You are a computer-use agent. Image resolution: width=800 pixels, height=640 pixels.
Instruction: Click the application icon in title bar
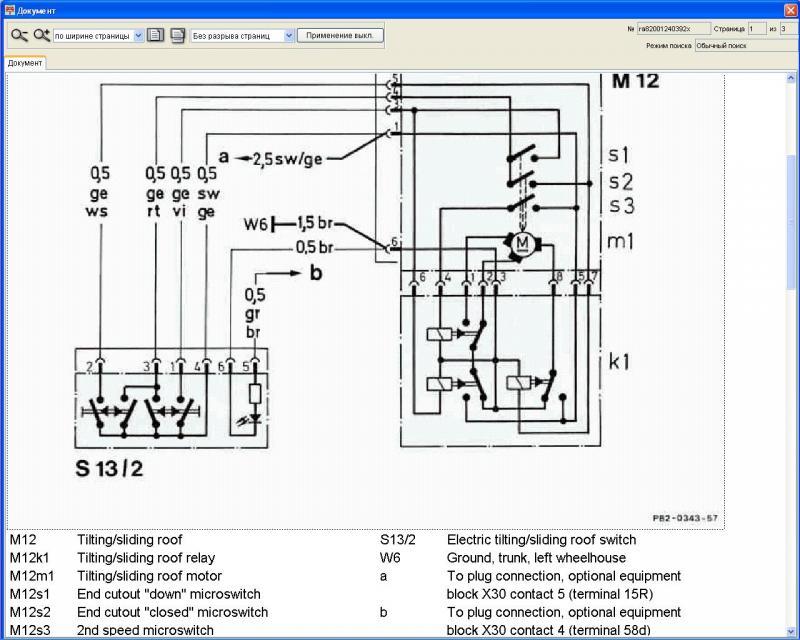[8, 9]
